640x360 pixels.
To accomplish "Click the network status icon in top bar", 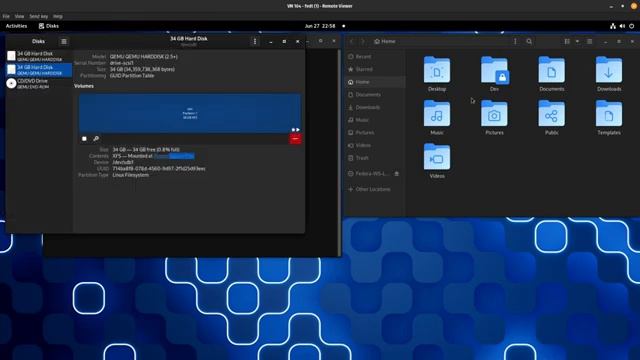I will tap(613, 26).
